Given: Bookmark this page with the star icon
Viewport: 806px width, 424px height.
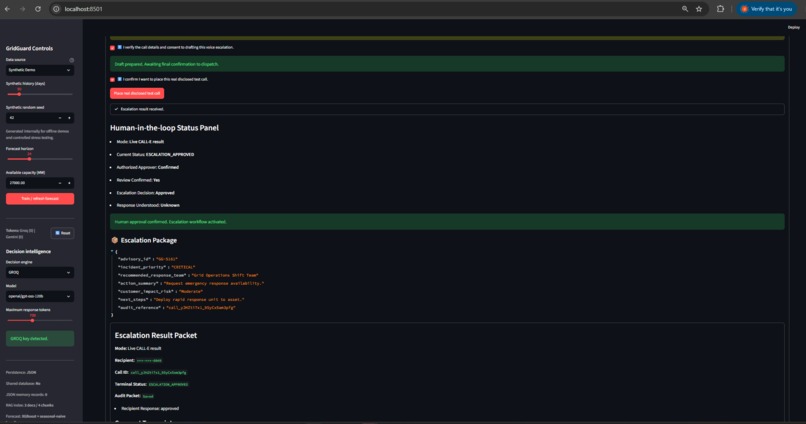Looking at the screenshot, I should 699,9.
